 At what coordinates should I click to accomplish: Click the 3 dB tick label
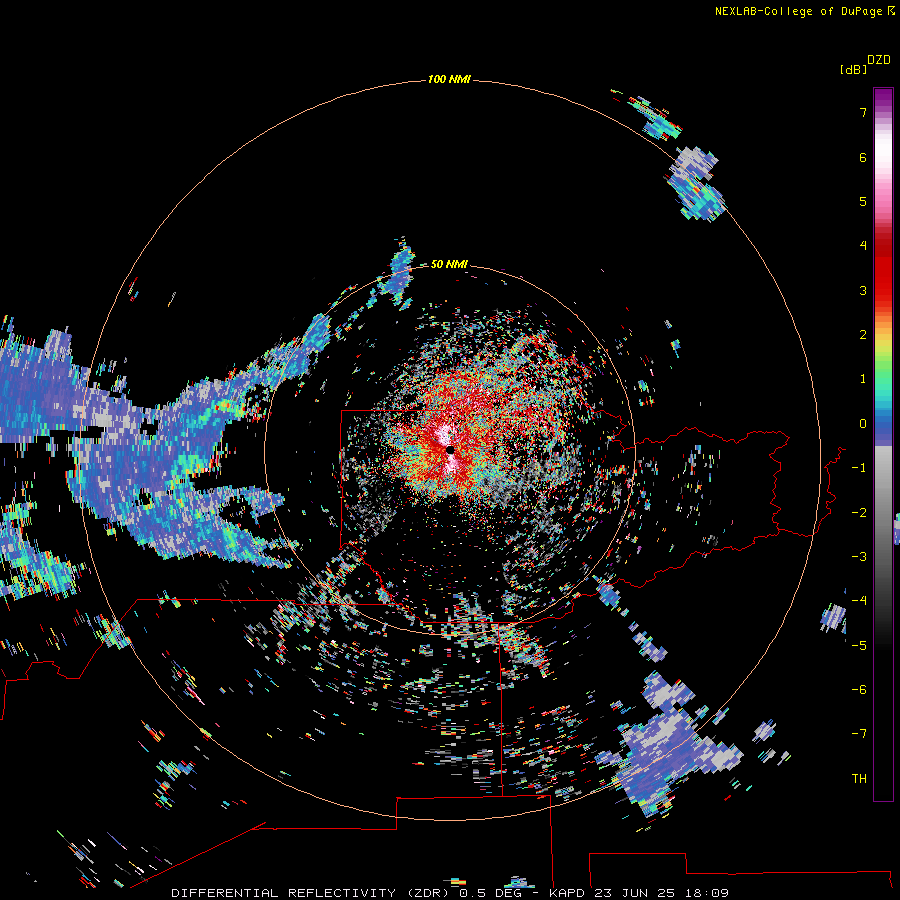pos(863,290)
